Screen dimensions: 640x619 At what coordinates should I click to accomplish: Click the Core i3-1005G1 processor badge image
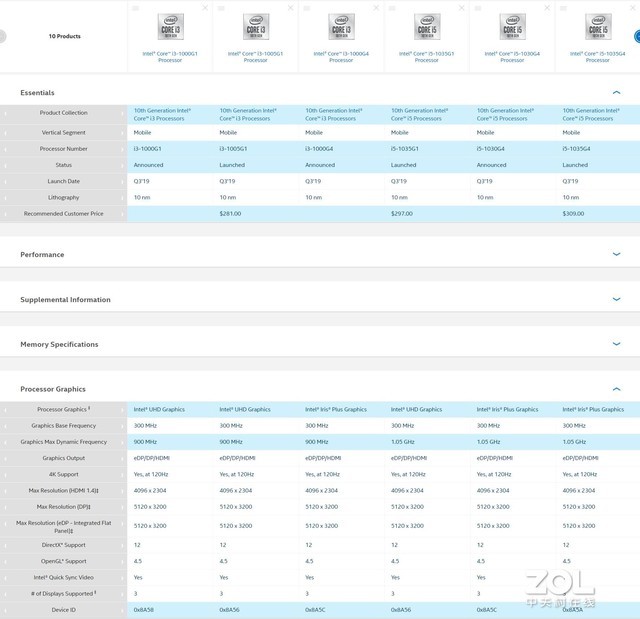click(256, 27)
